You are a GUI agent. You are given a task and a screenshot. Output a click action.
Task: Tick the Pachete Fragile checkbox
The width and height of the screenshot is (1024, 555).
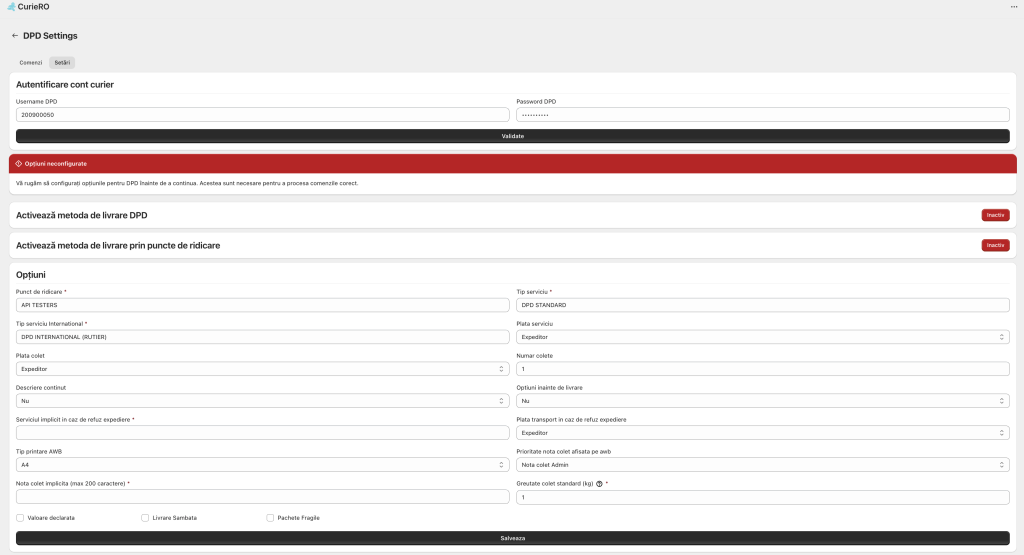270,518
